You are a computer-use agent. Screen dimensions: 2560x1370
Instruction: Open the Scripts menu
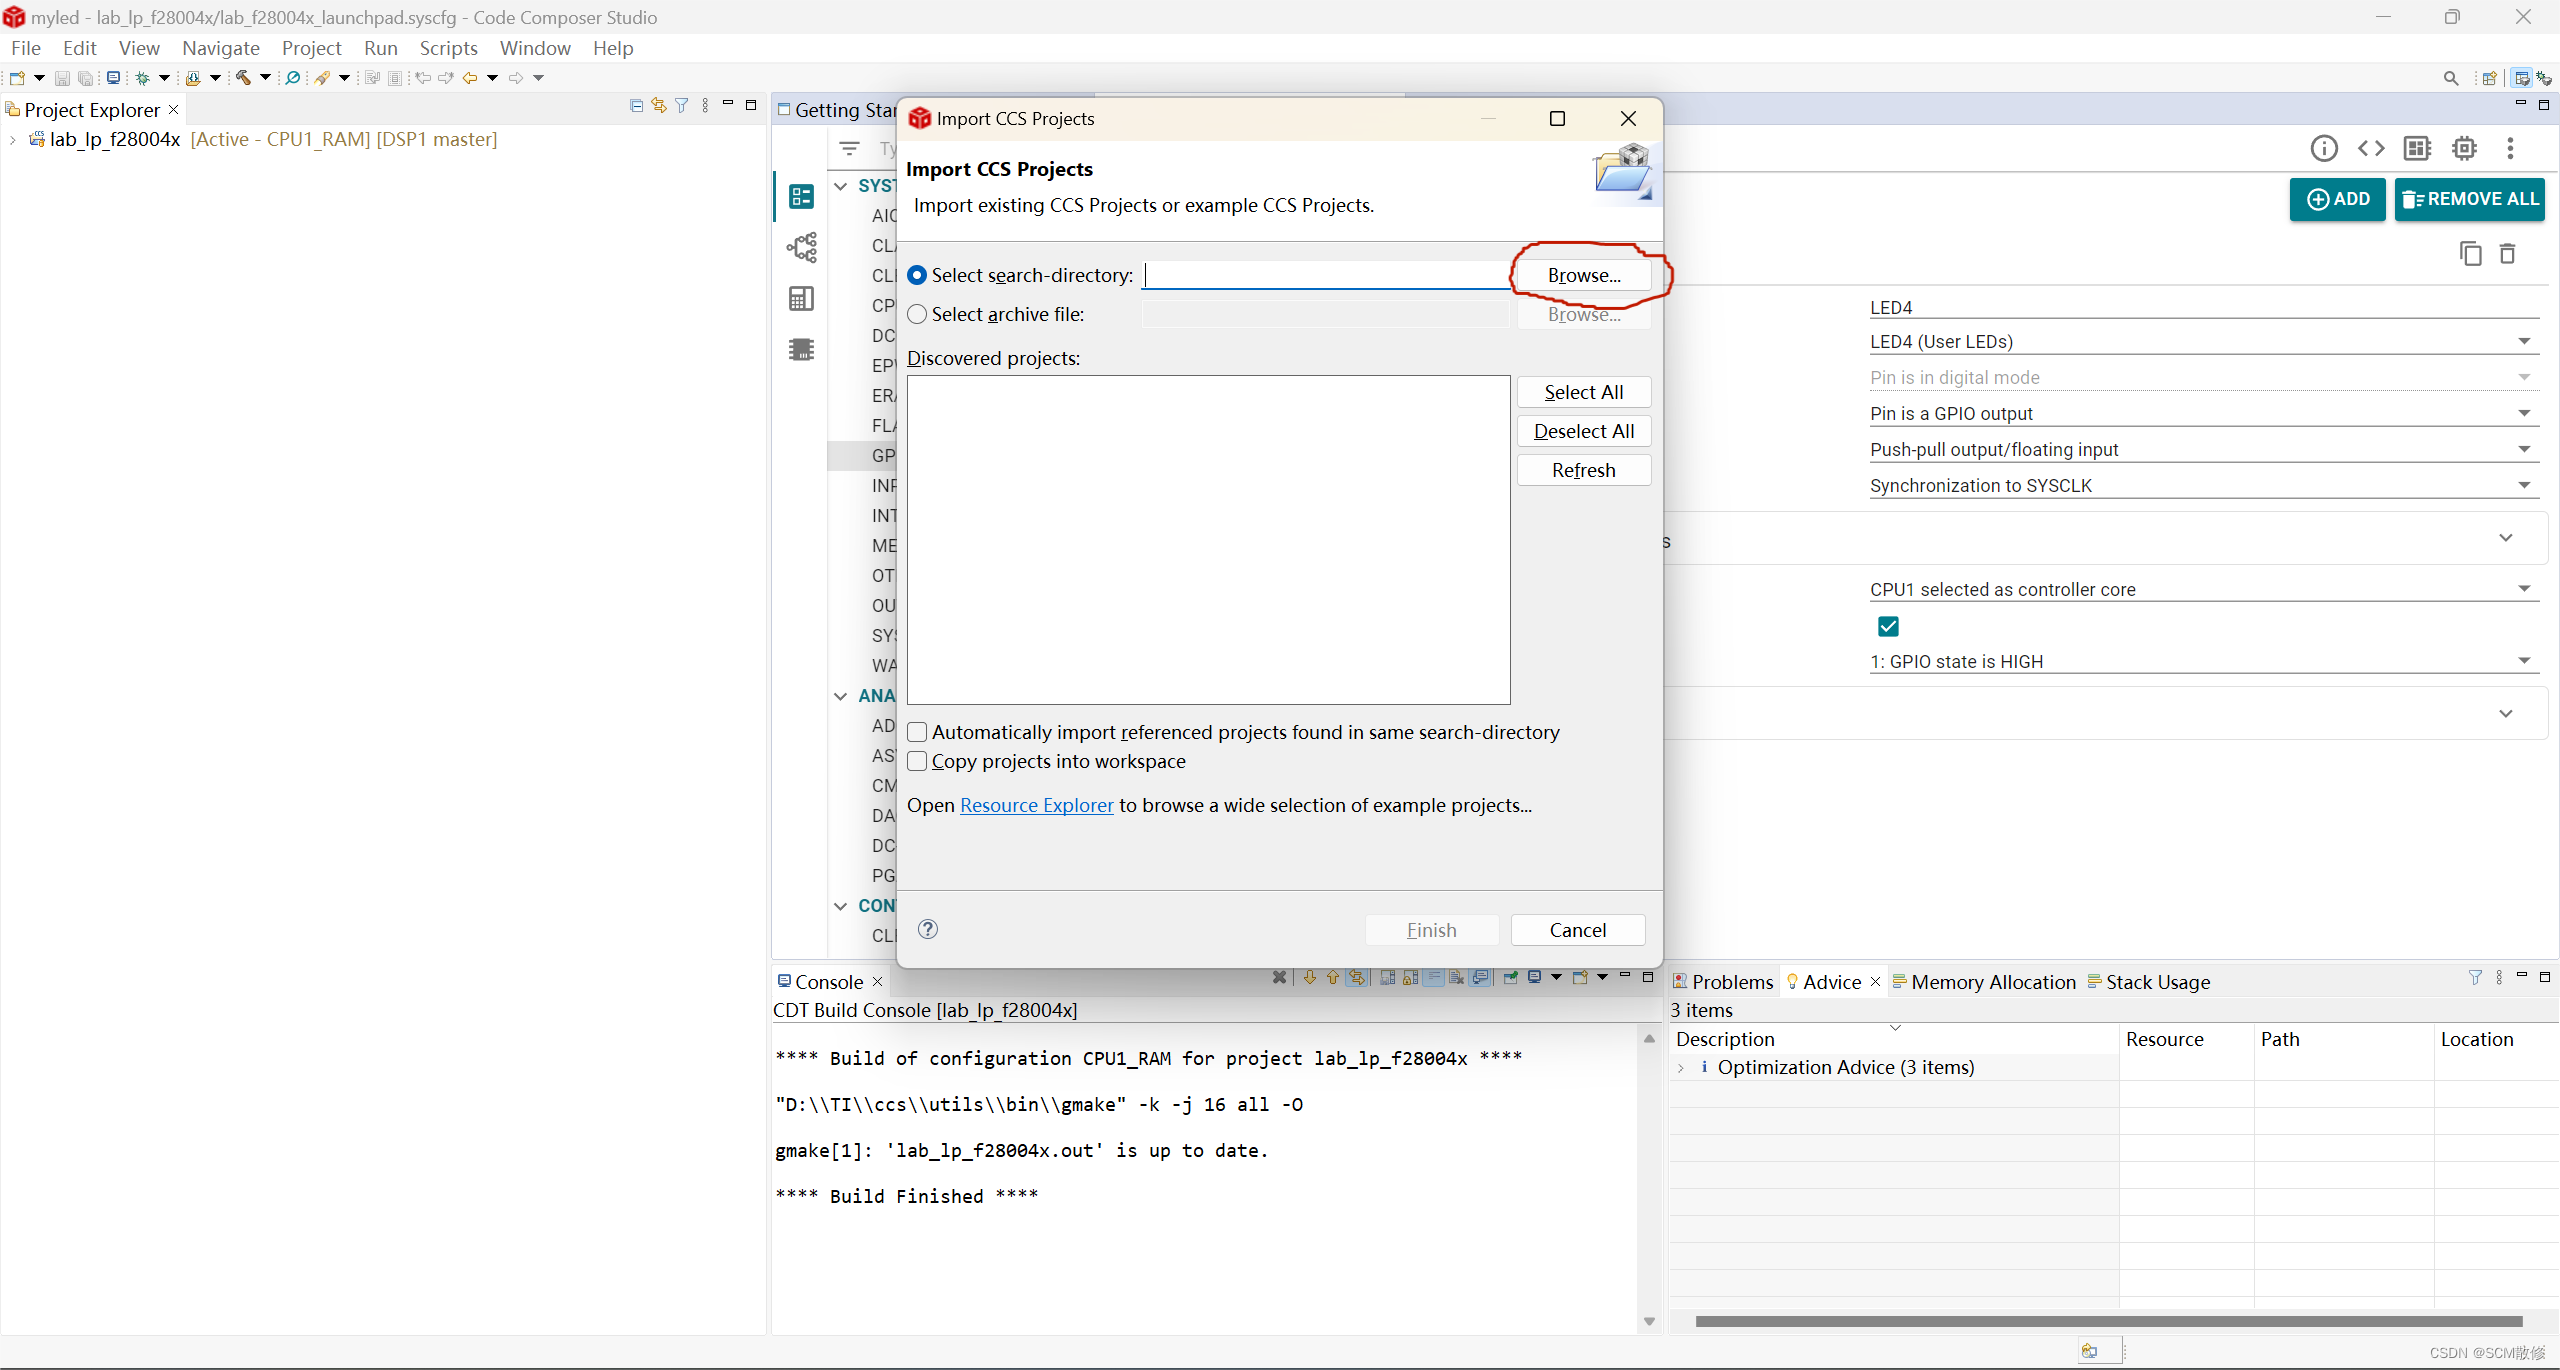point(448,48)
